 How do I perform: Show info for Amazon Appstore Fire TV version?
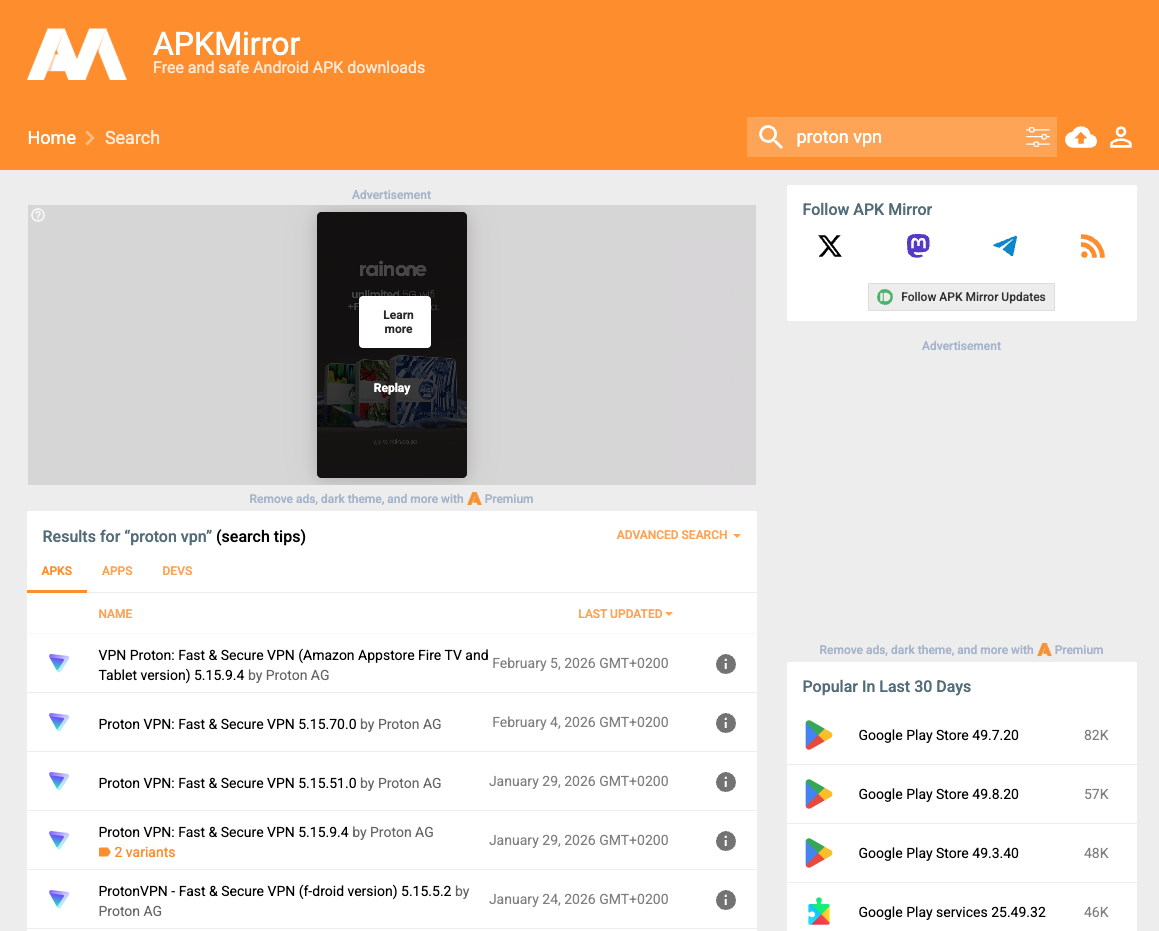[x=726, y=664]
